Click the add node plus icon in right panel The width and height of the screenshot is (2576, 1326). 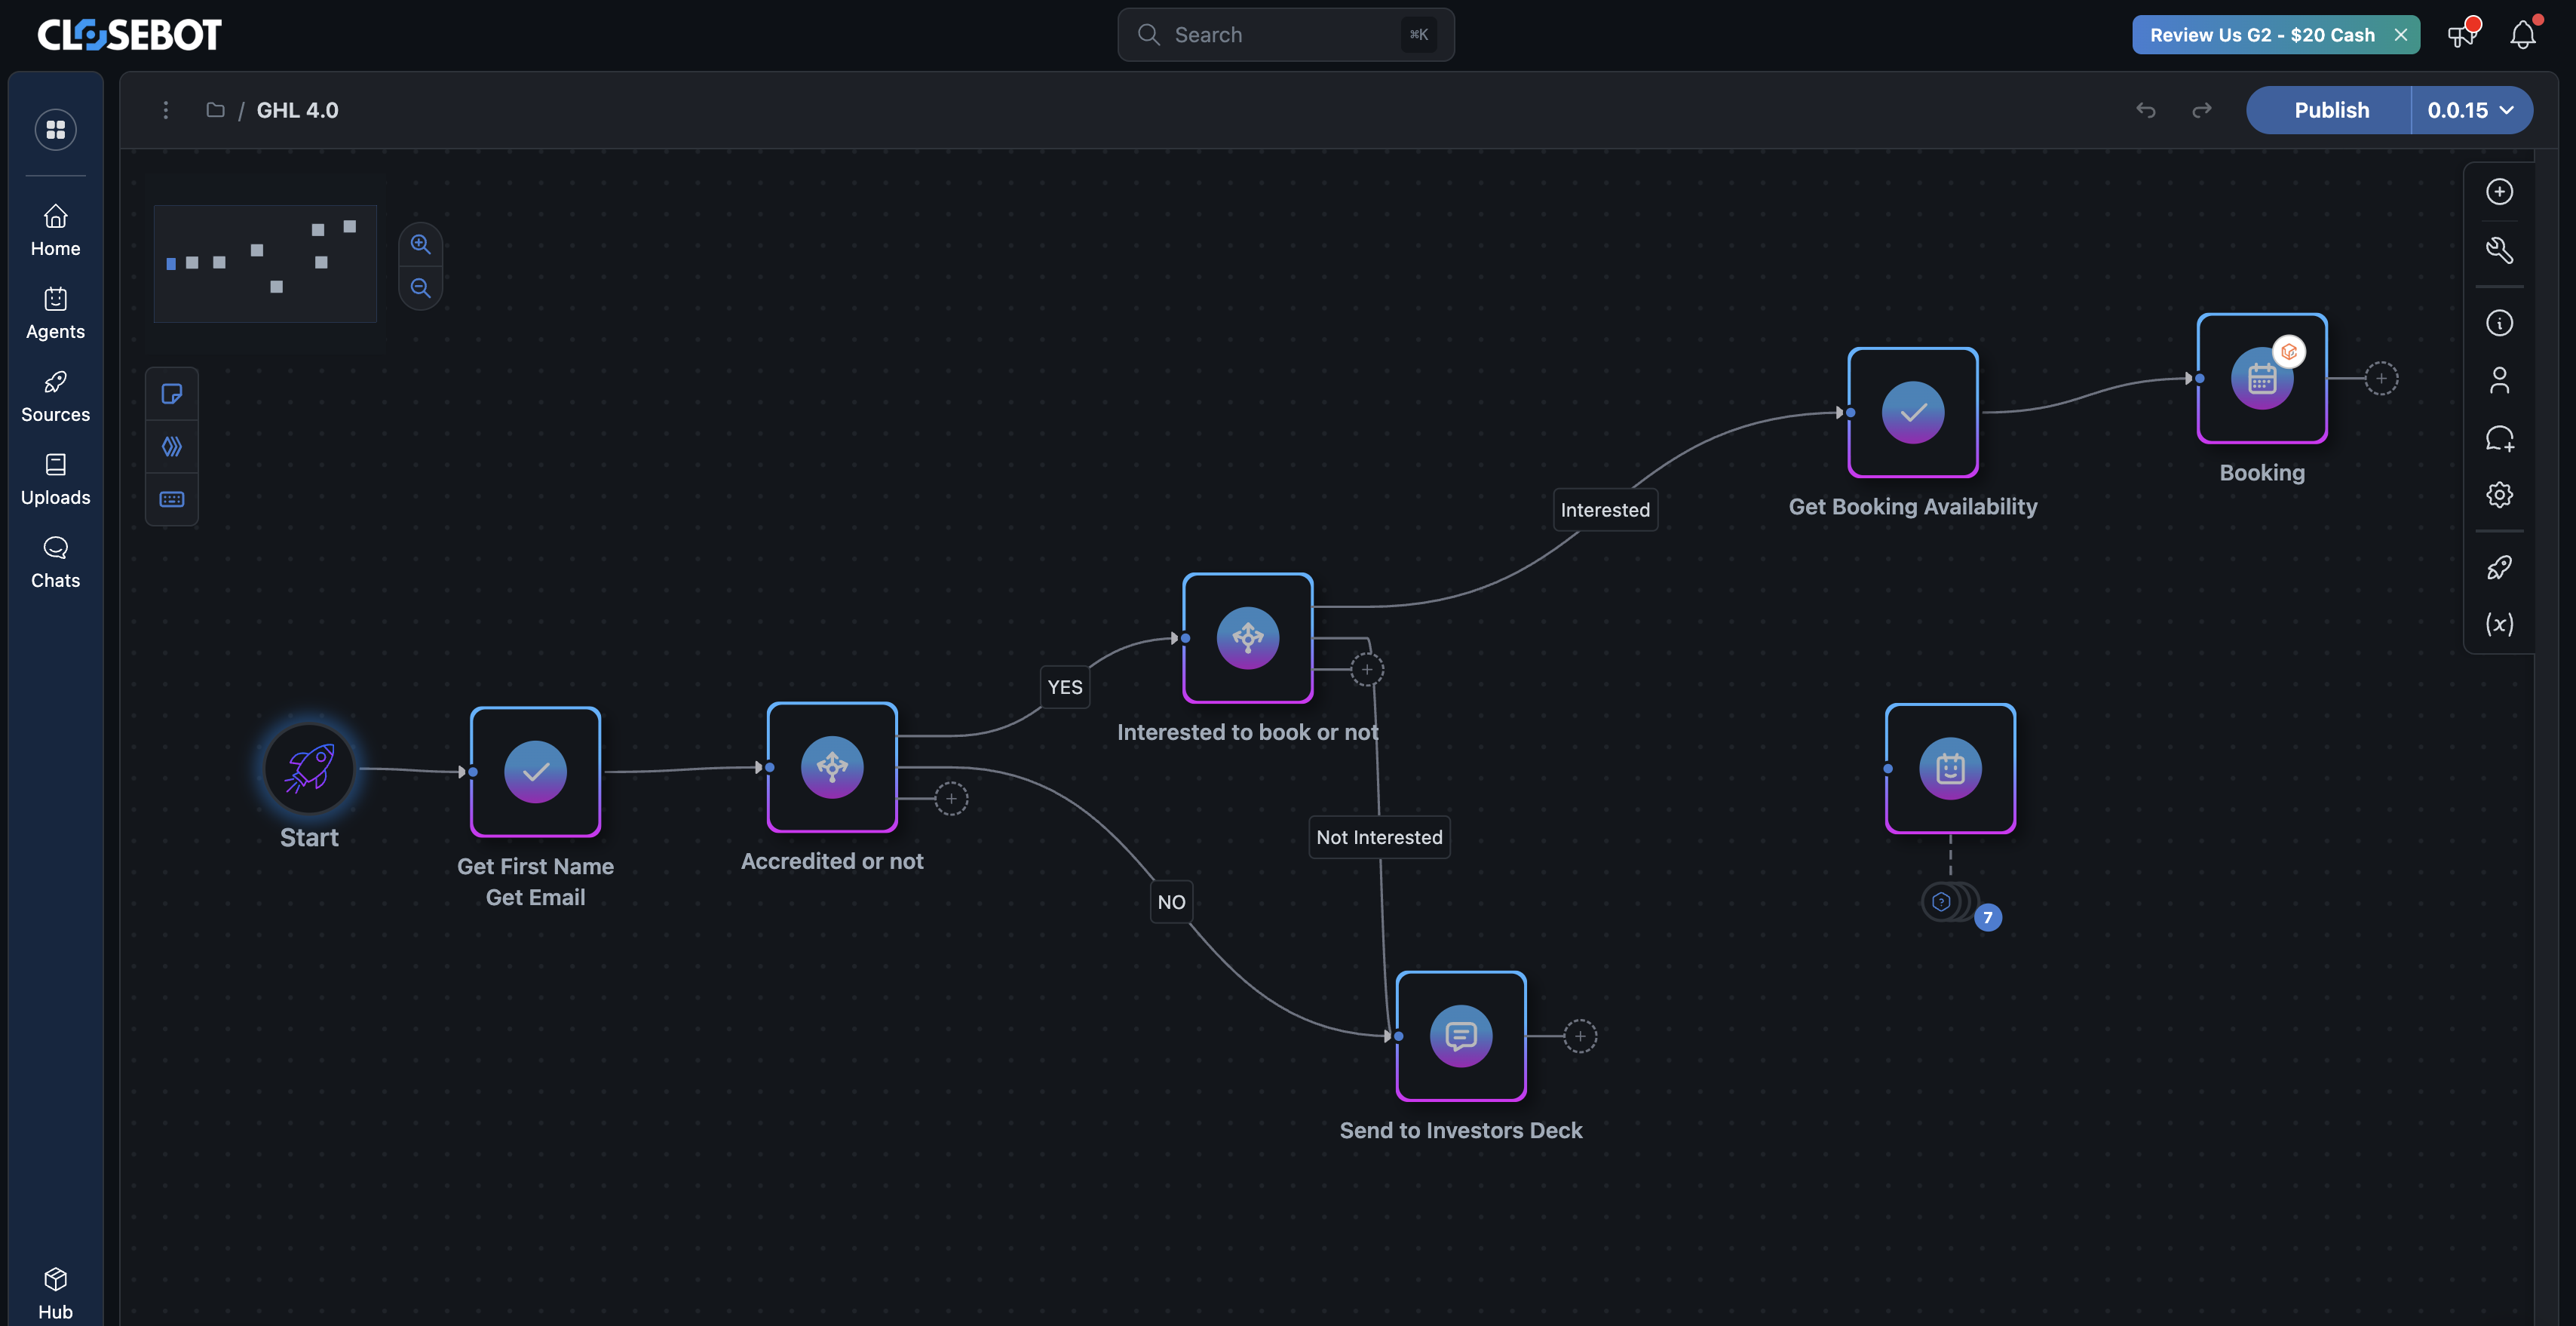[2499, 192]
